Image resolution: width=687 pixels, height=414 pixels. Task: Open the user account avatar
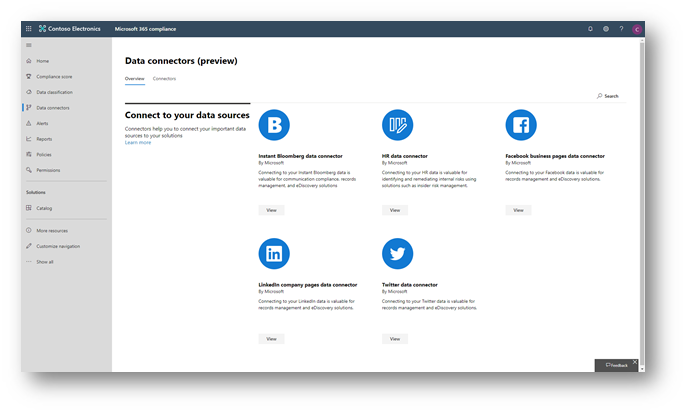(x=637, y=29)
